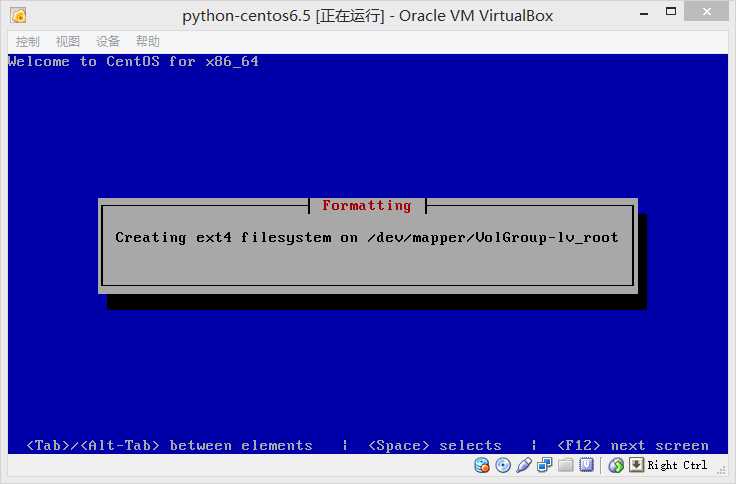Maximize the VirtualBox window
The image size is (736, 484).
pos(671,11)
